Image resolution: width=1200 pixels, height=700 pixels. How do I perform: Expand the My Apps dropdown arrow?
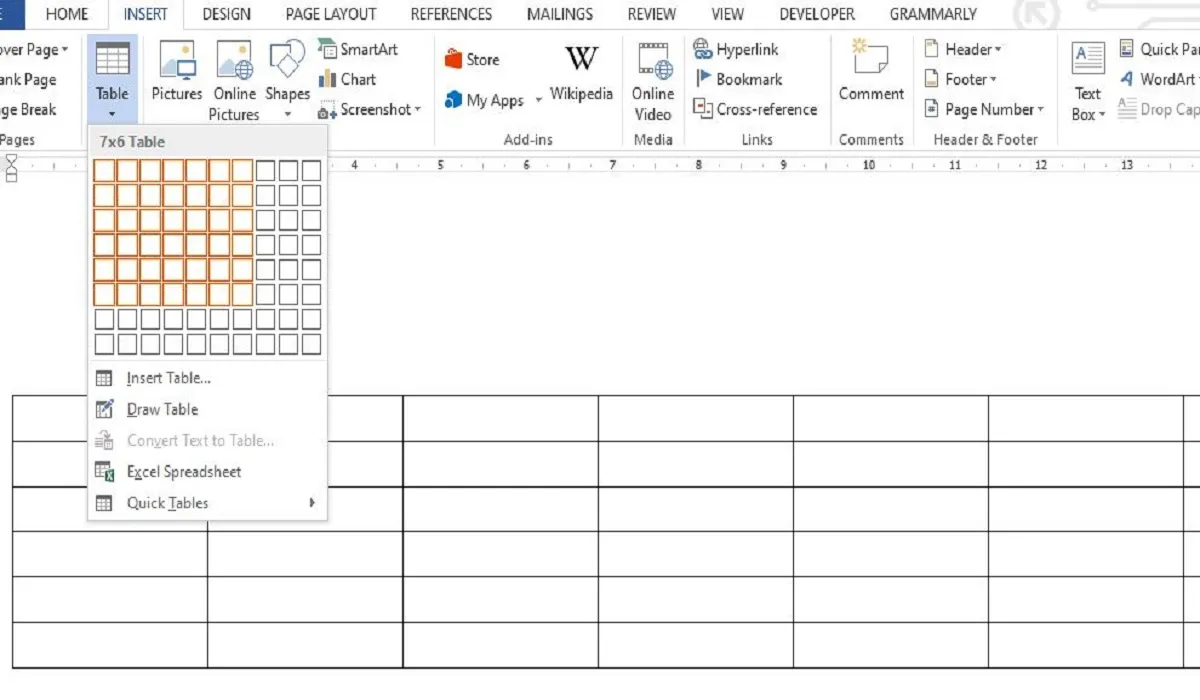tap(539, 100)
